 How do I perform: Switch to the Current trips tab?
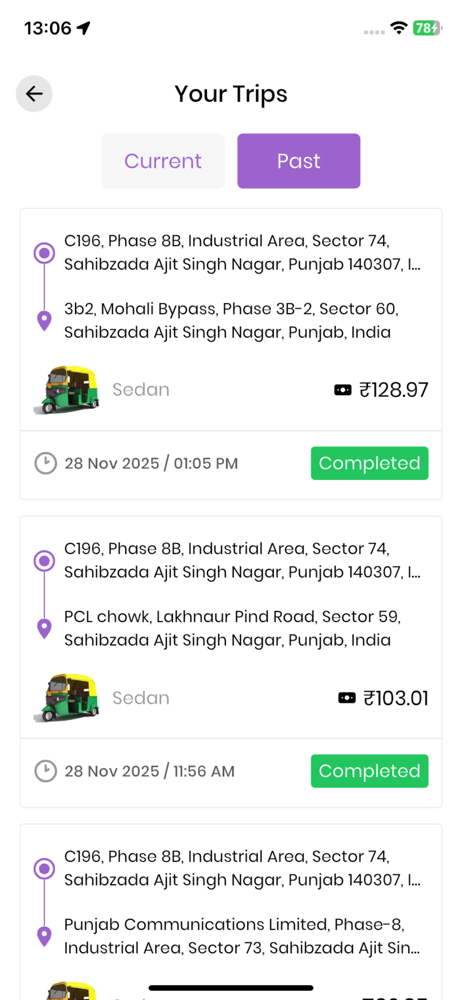[x=163, y=161]
